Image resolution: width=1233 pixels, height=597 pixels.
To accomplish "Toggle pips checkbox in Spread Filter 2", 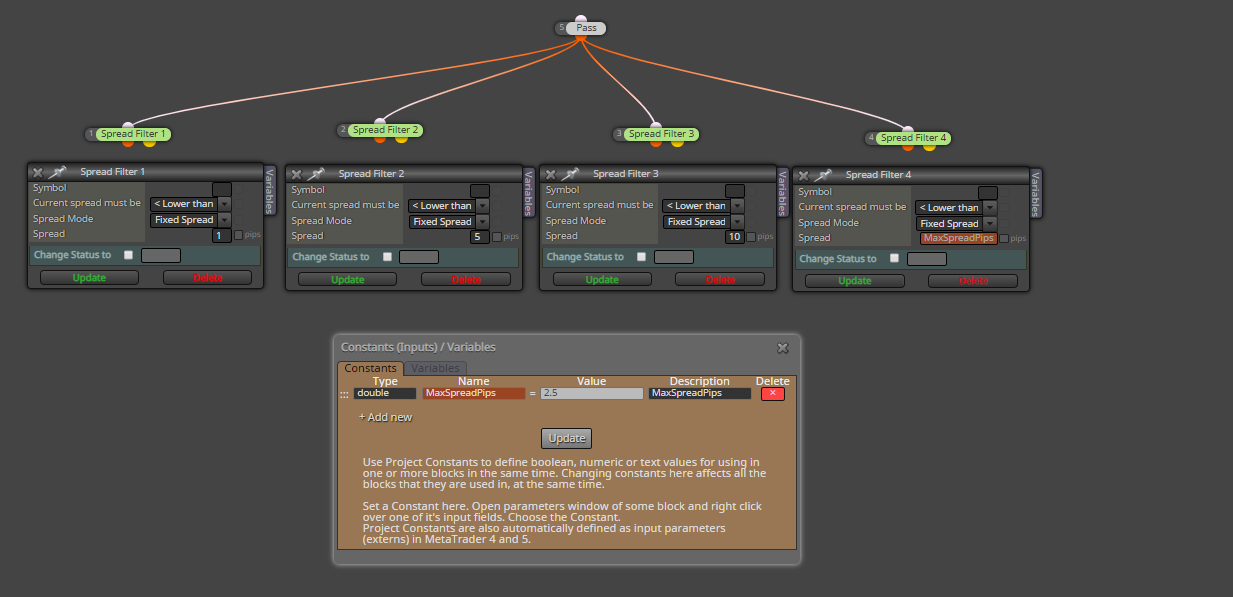I will click(496, 237).
